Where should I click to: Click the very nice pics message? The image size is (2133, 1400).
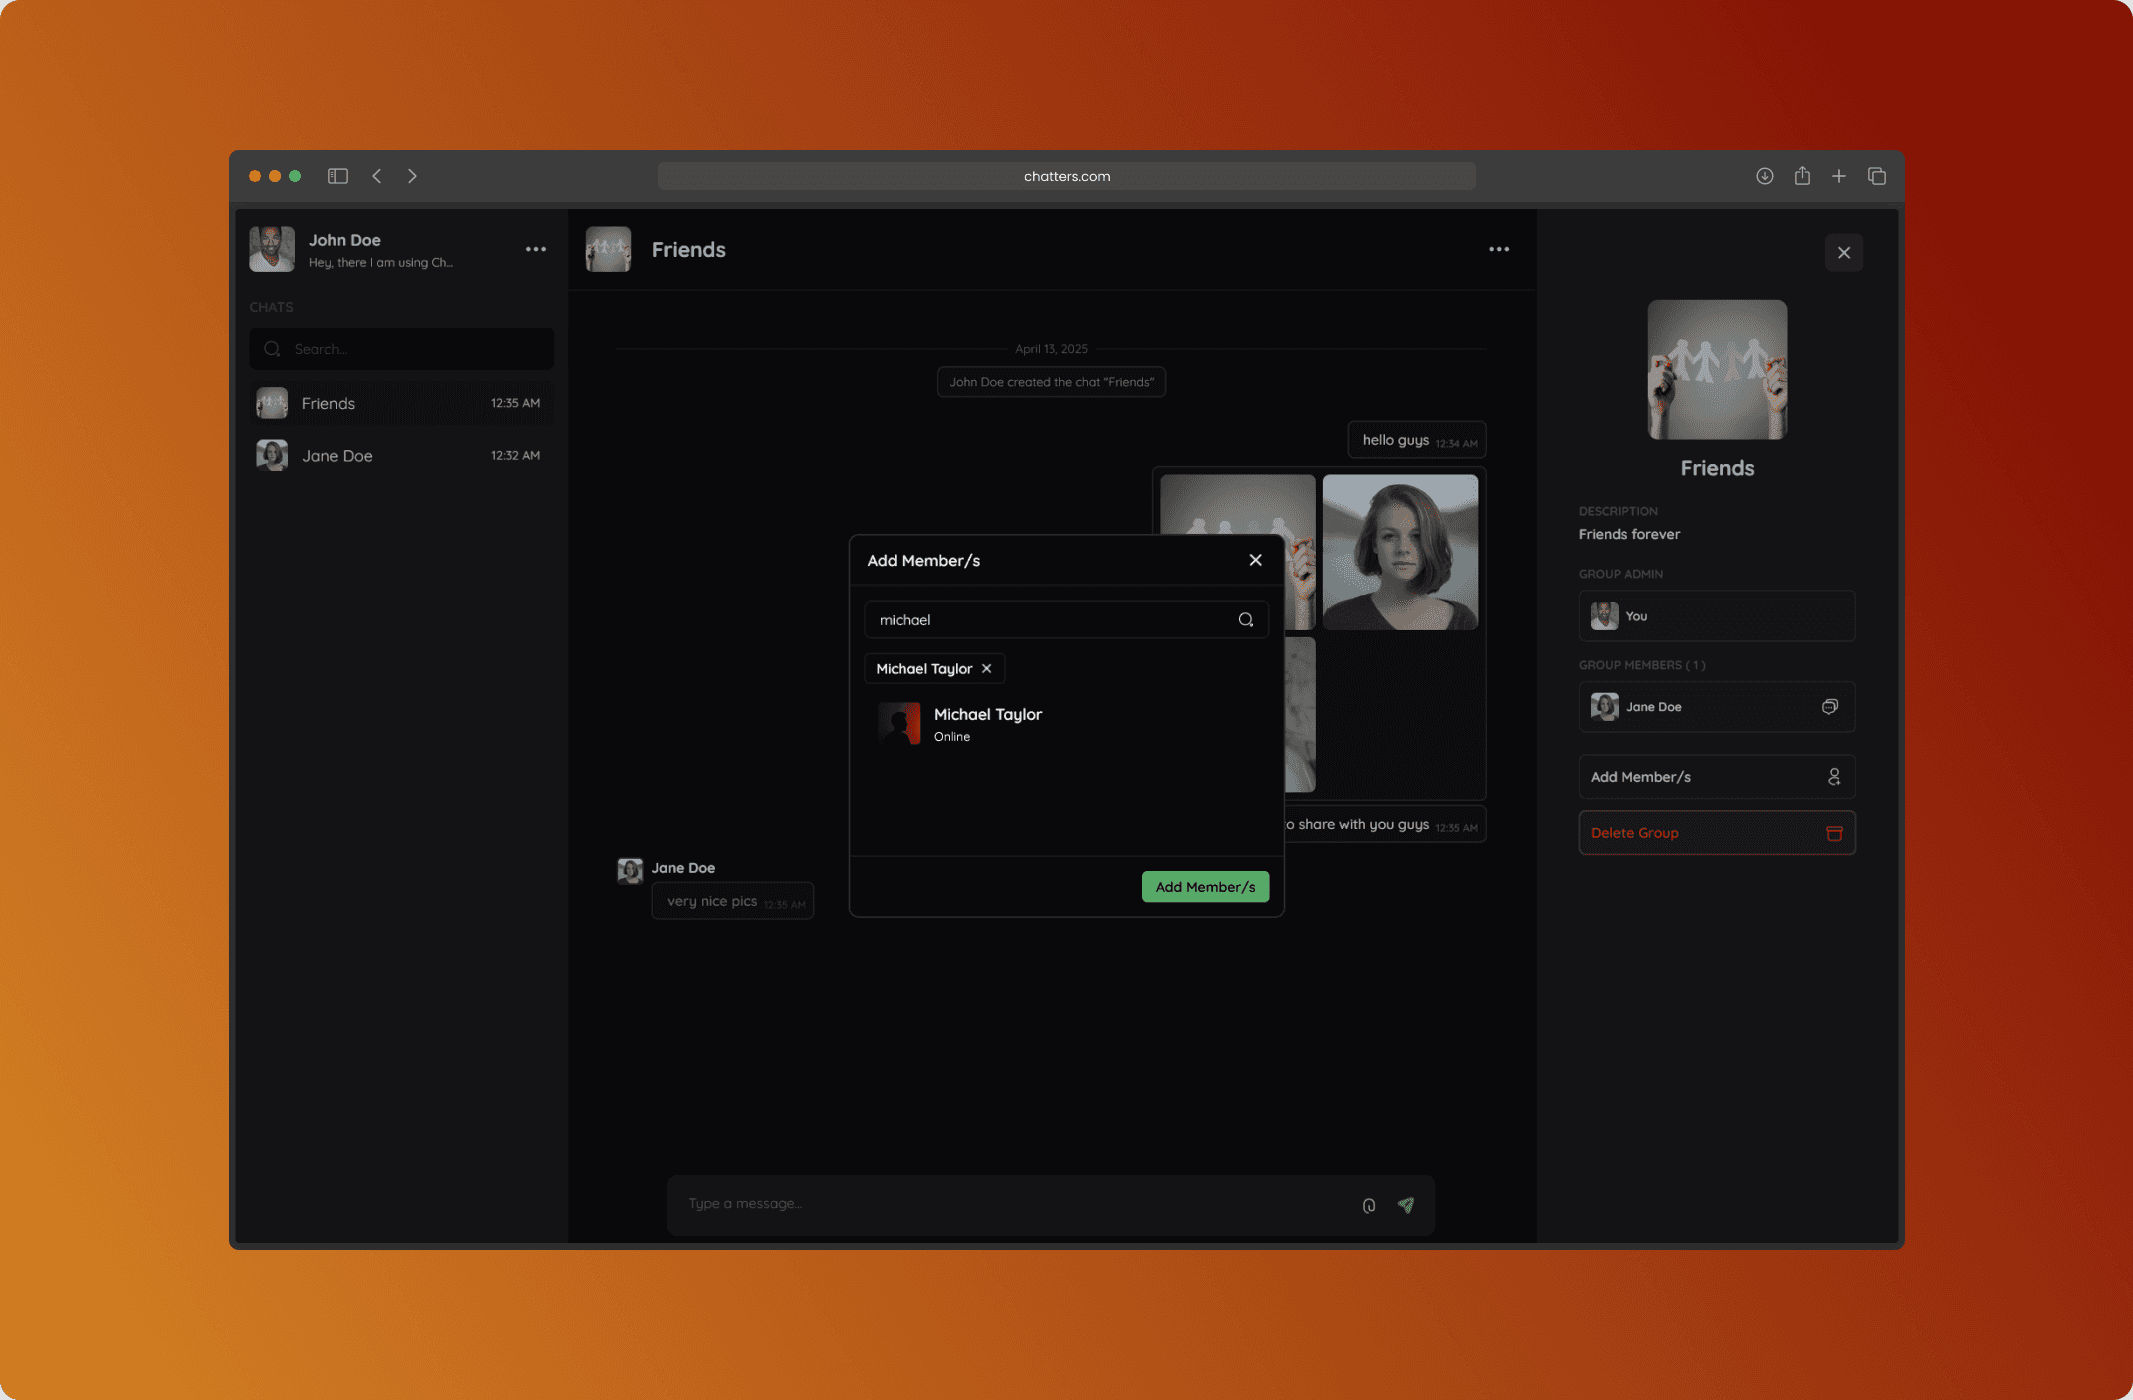tap(733, 901)
